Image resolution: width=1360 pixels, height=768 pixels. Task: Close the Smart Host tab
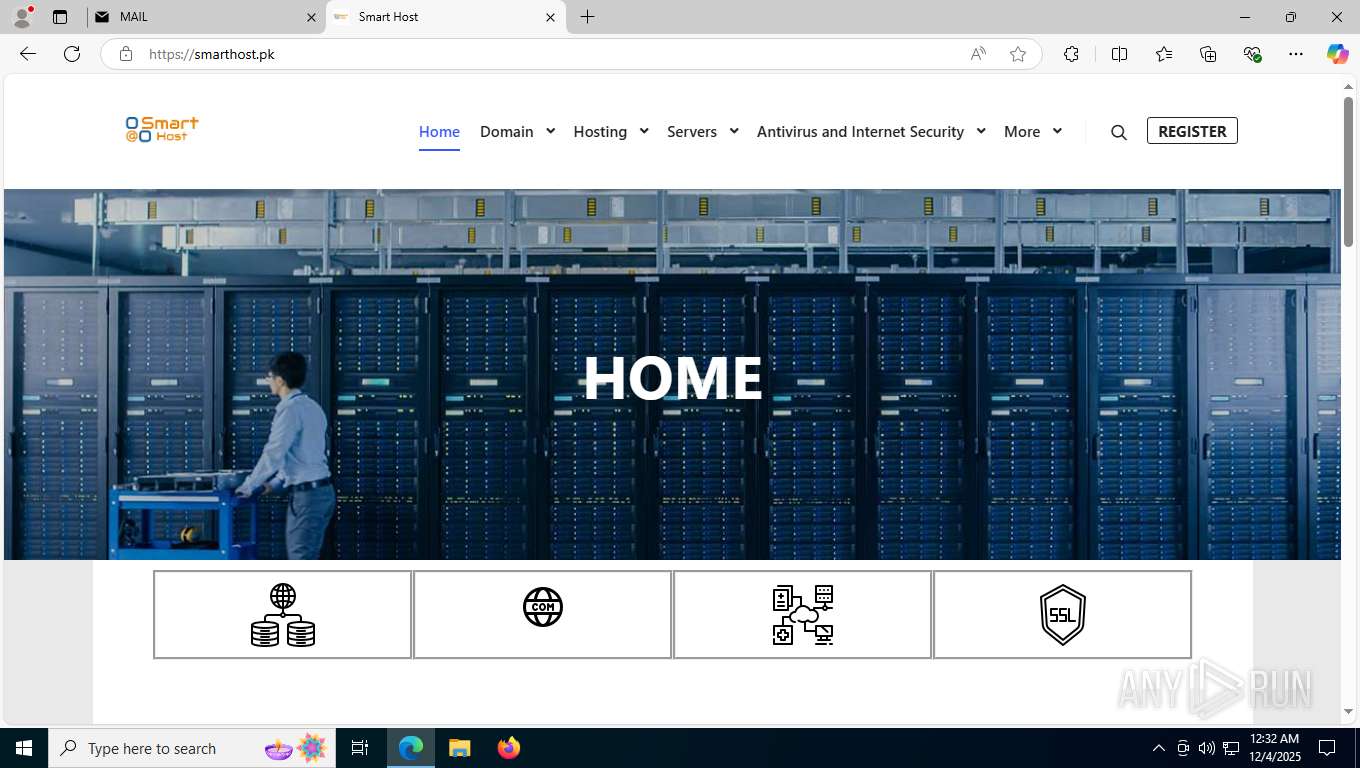pos(551,17)
